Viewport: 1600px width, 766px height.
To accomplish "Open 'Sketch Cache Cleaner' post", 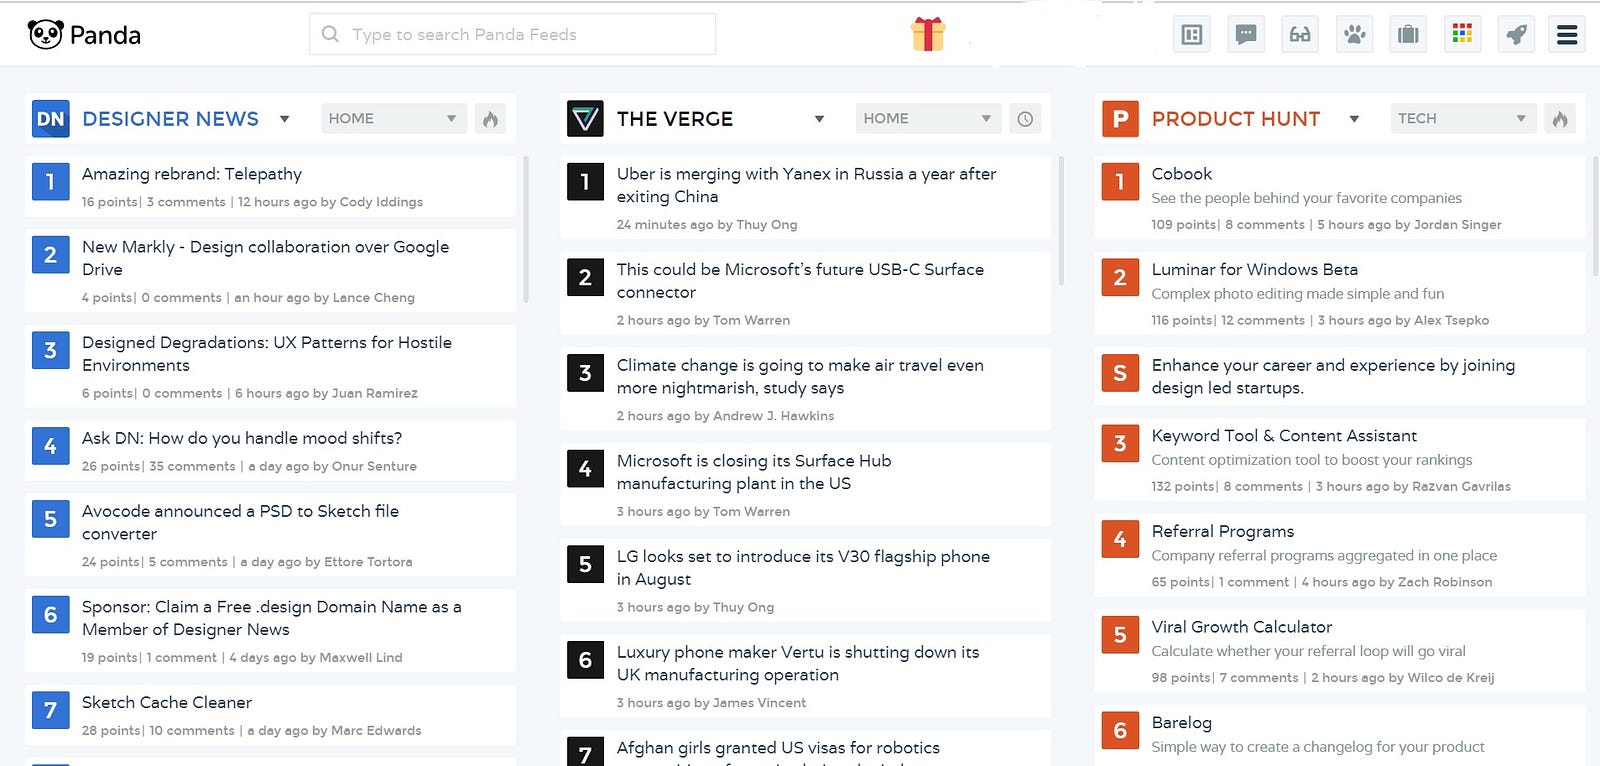I will [x=167, y=702].
